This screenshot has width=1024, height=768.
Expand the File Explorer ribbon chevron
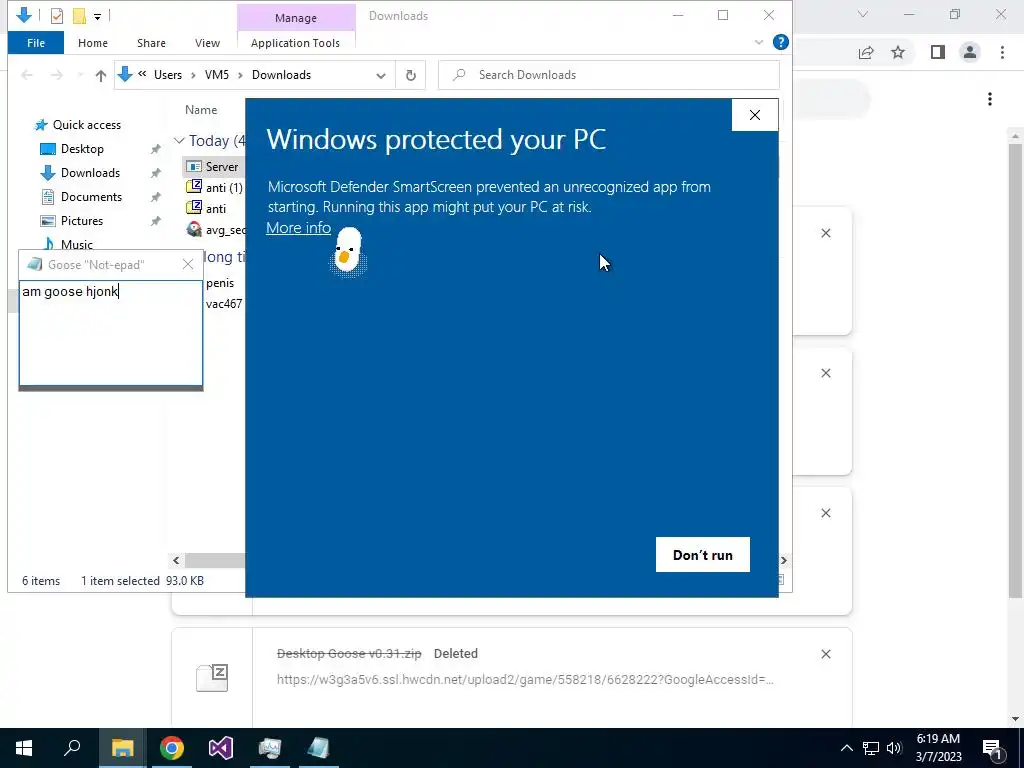pos(759,42)
